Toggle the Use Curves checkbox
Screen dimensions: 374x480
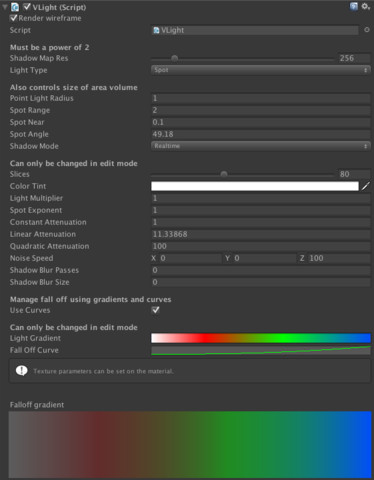click(155, 310)
